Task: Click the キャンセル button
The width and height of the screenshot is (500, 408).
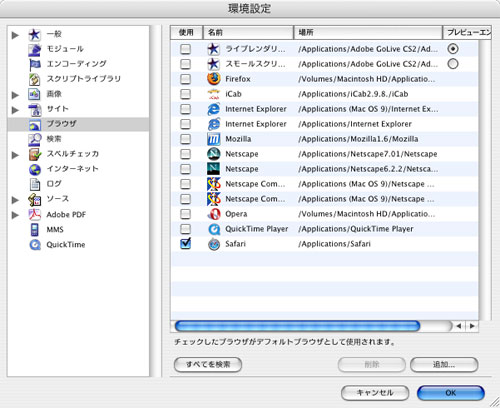Action: pyautogui.click(x=375, y=393)
